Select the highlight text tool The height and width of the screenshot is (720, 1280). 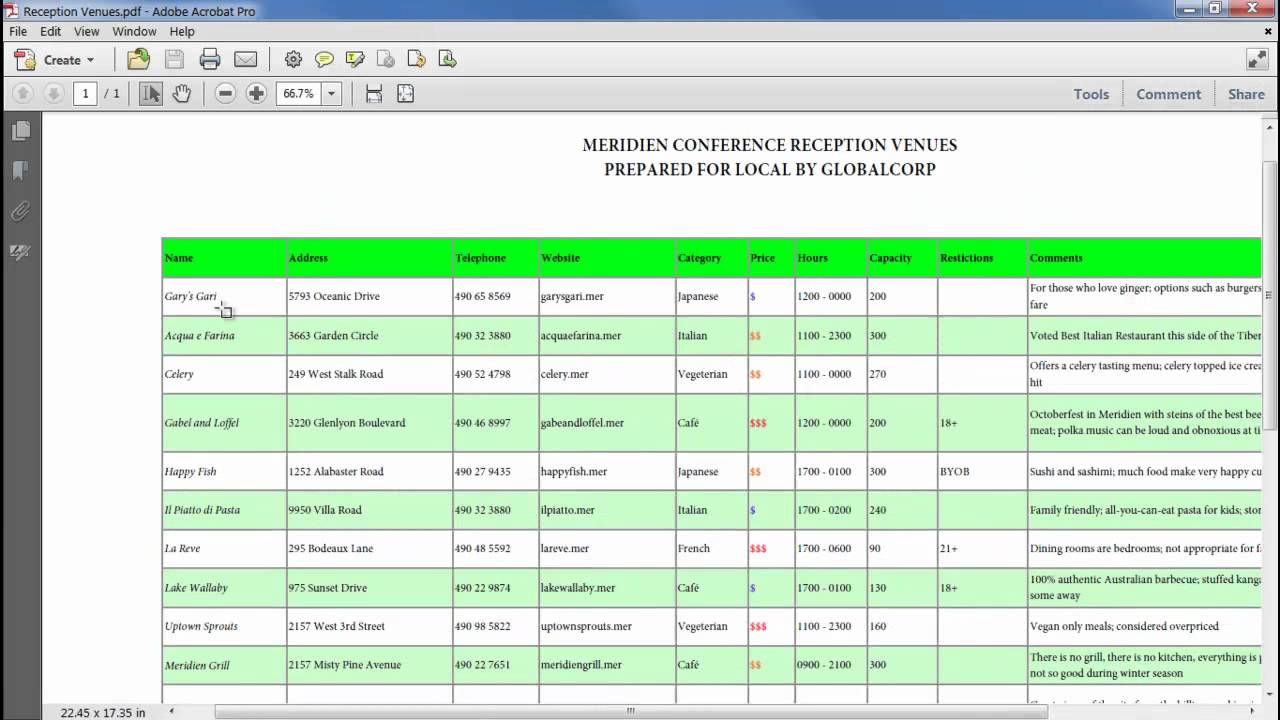click(355, 60)
